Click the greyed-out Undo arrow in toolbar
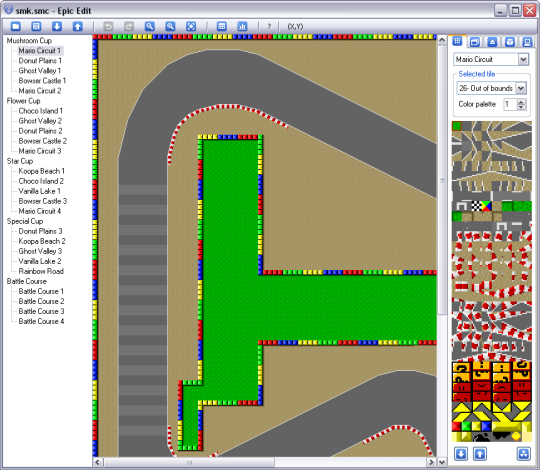The image size is (540, 470). pos(108,26)
